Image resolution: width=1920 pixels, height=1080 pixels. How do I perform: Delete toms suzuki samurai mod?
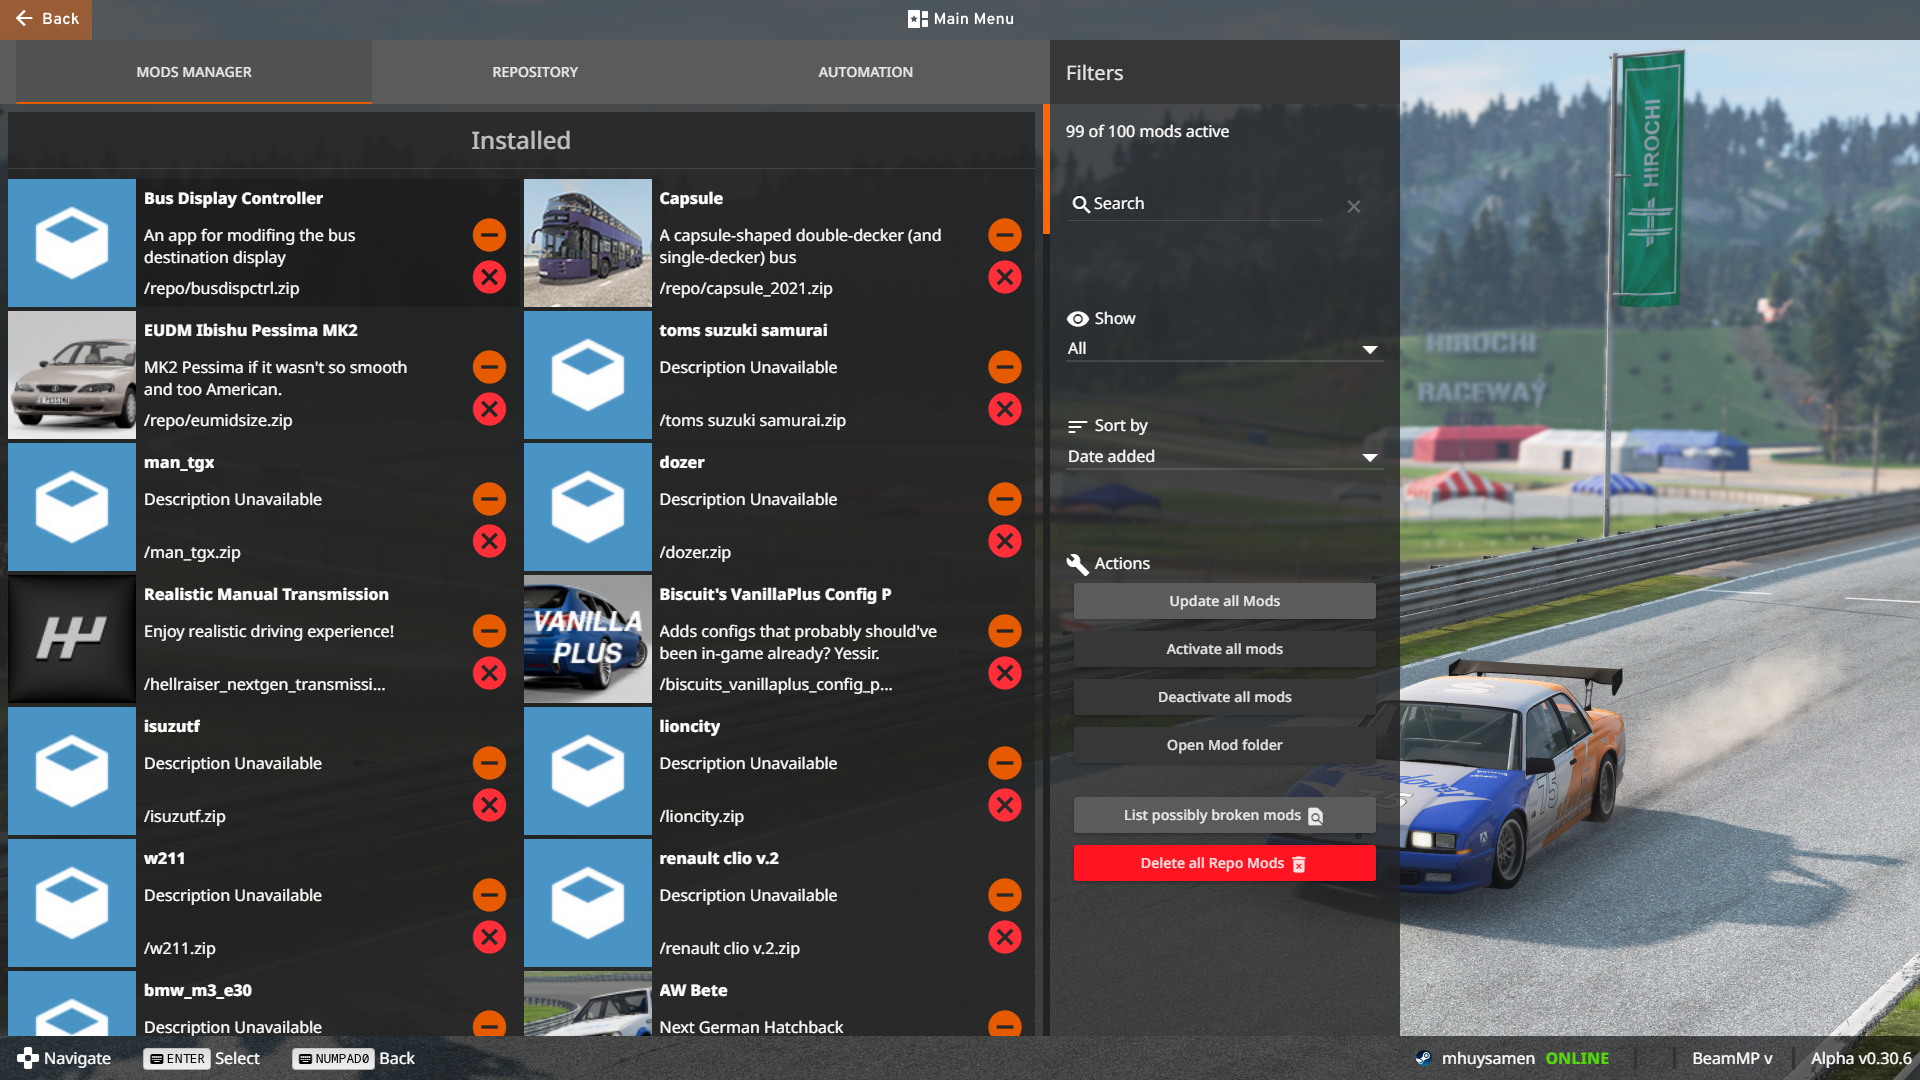pos(1005,409)
